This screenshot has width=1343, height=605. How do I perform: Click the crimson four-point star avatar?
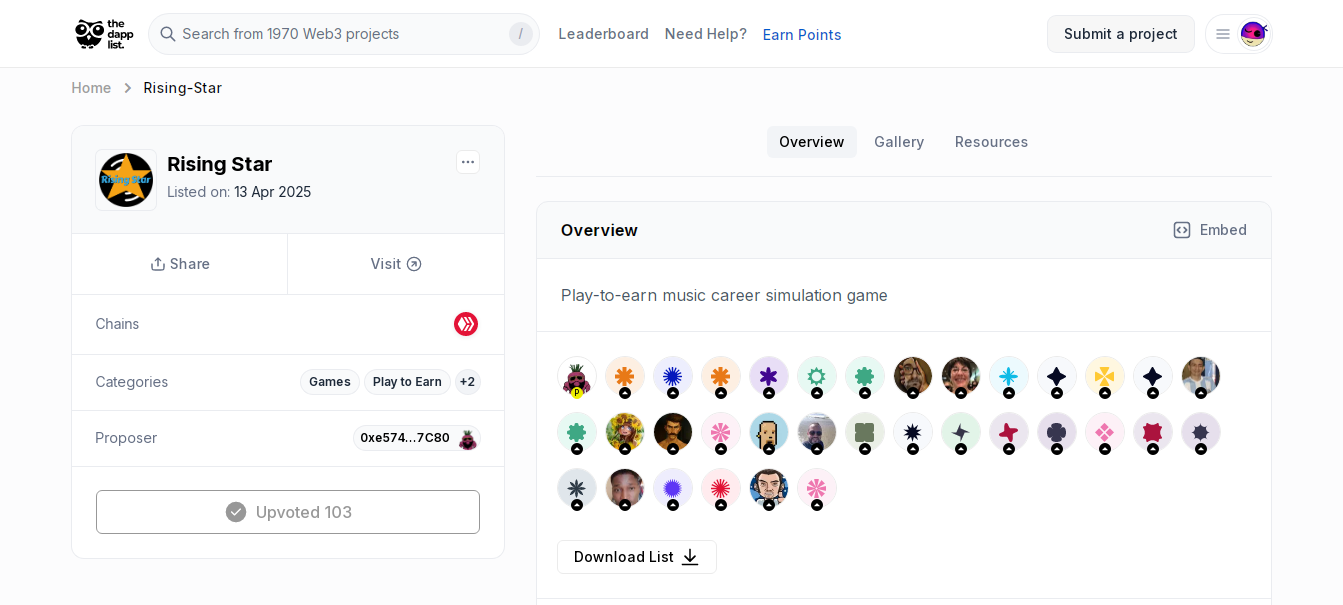pyautogui.click(x=1009, y=433)
